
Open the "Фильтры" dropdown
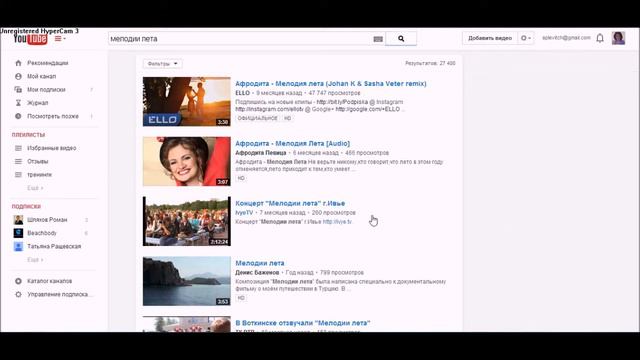point(162,64)
